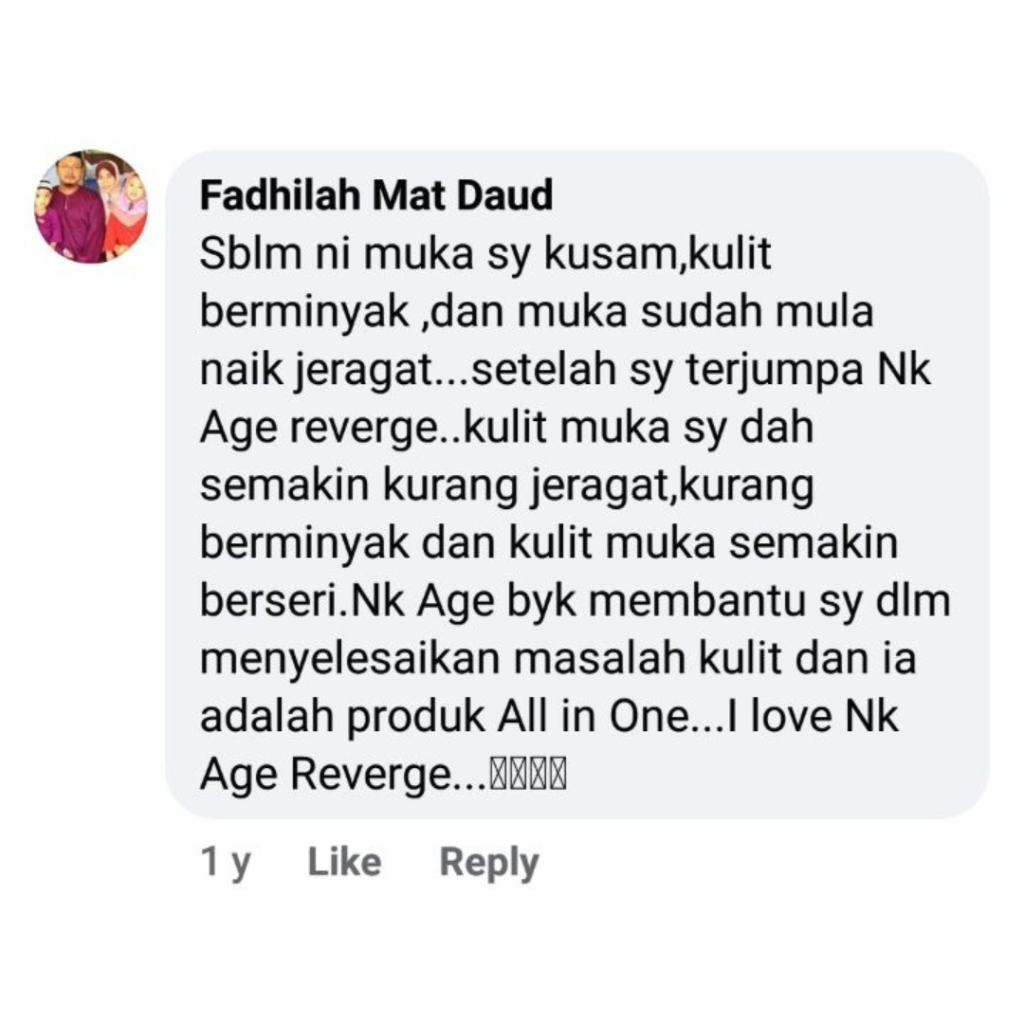
Task: Like this comment
Action: coord(344,861)
